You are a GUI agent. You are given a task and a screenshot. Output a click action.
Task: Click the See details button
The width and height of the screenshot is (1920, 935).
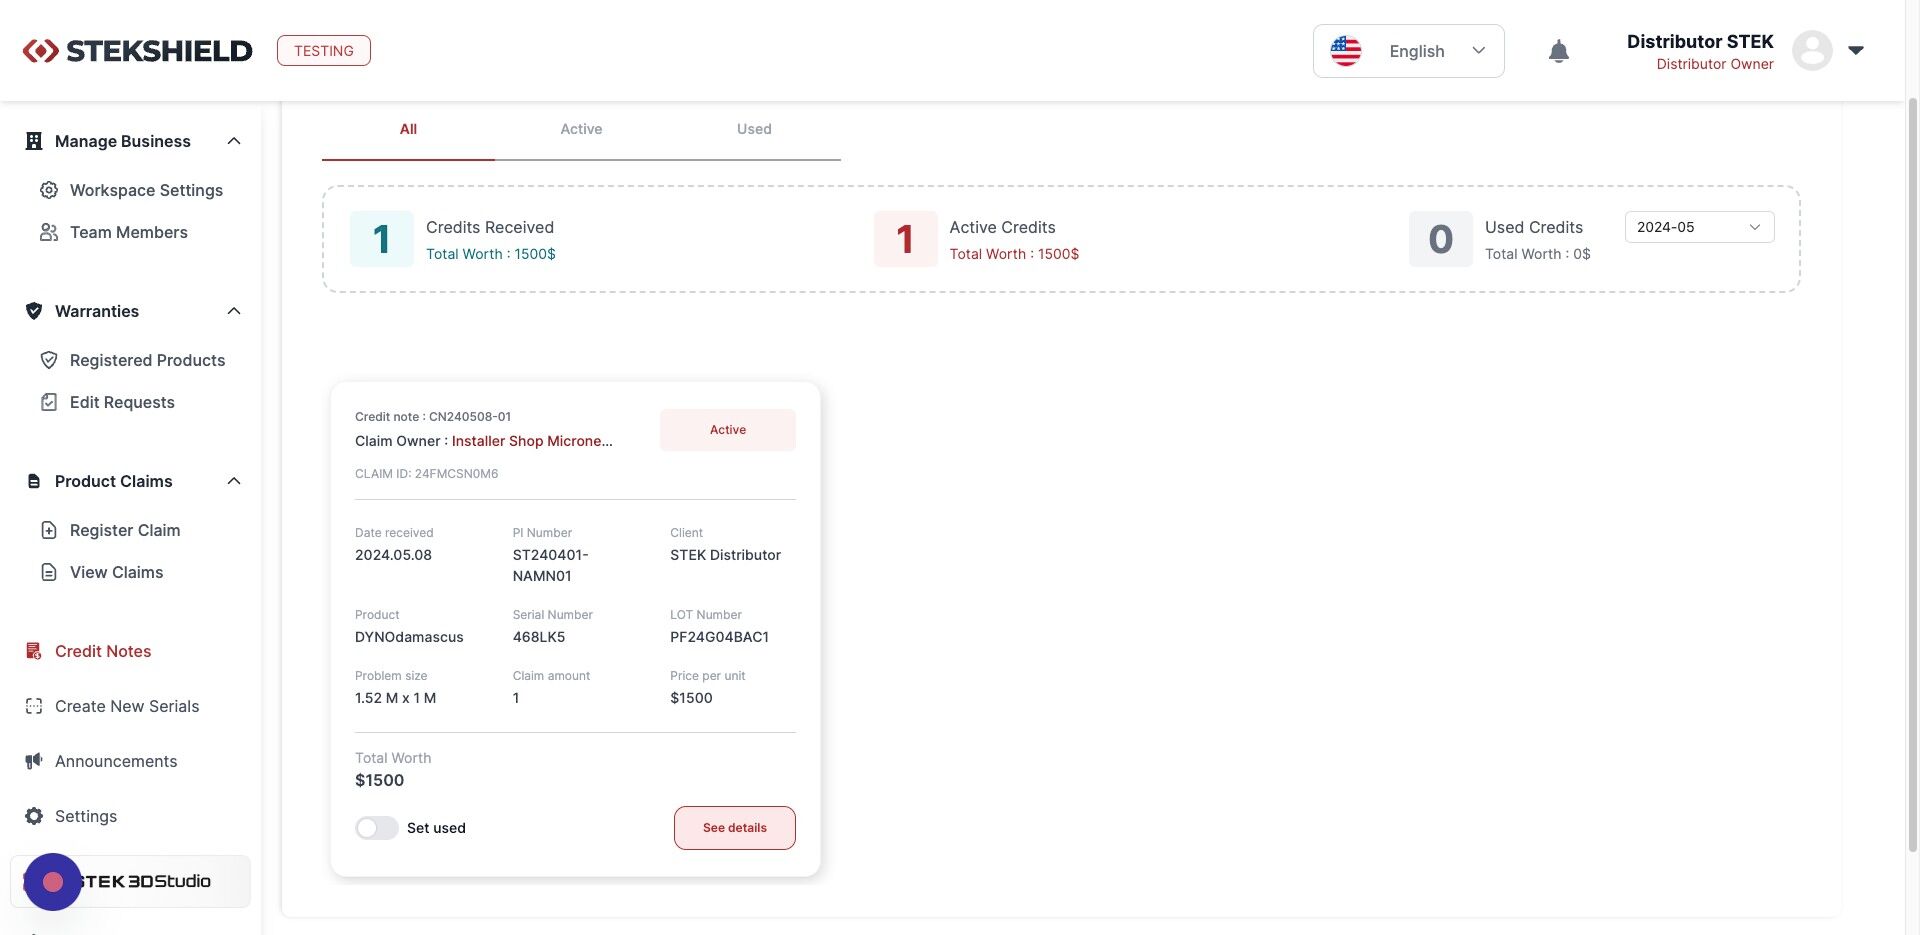[x=735, y=828]
